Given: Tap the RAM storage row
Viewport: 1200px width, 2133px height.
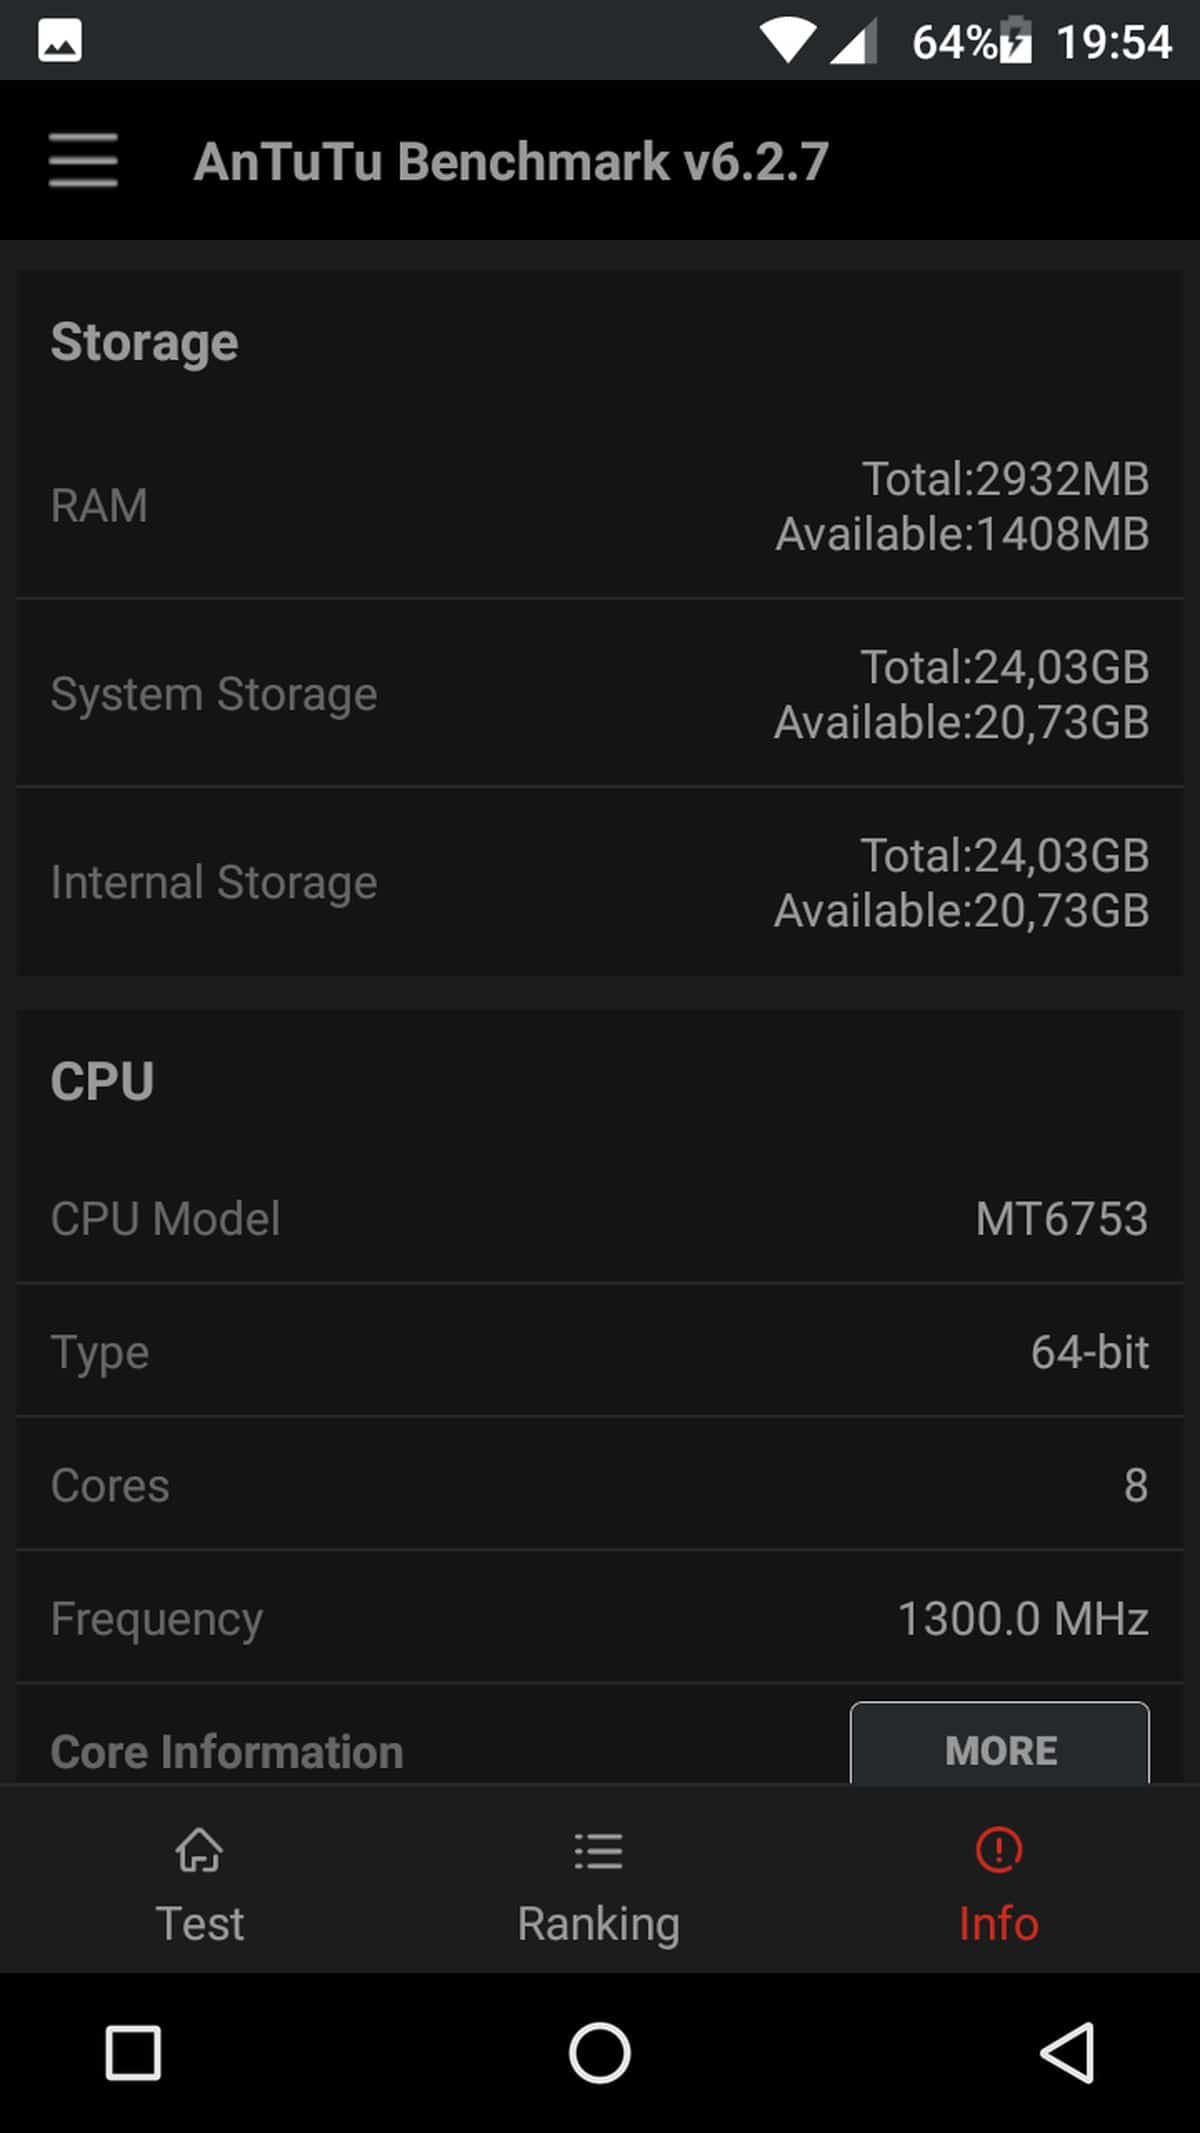Looking at the screenshot, I should tap(600, 506).
